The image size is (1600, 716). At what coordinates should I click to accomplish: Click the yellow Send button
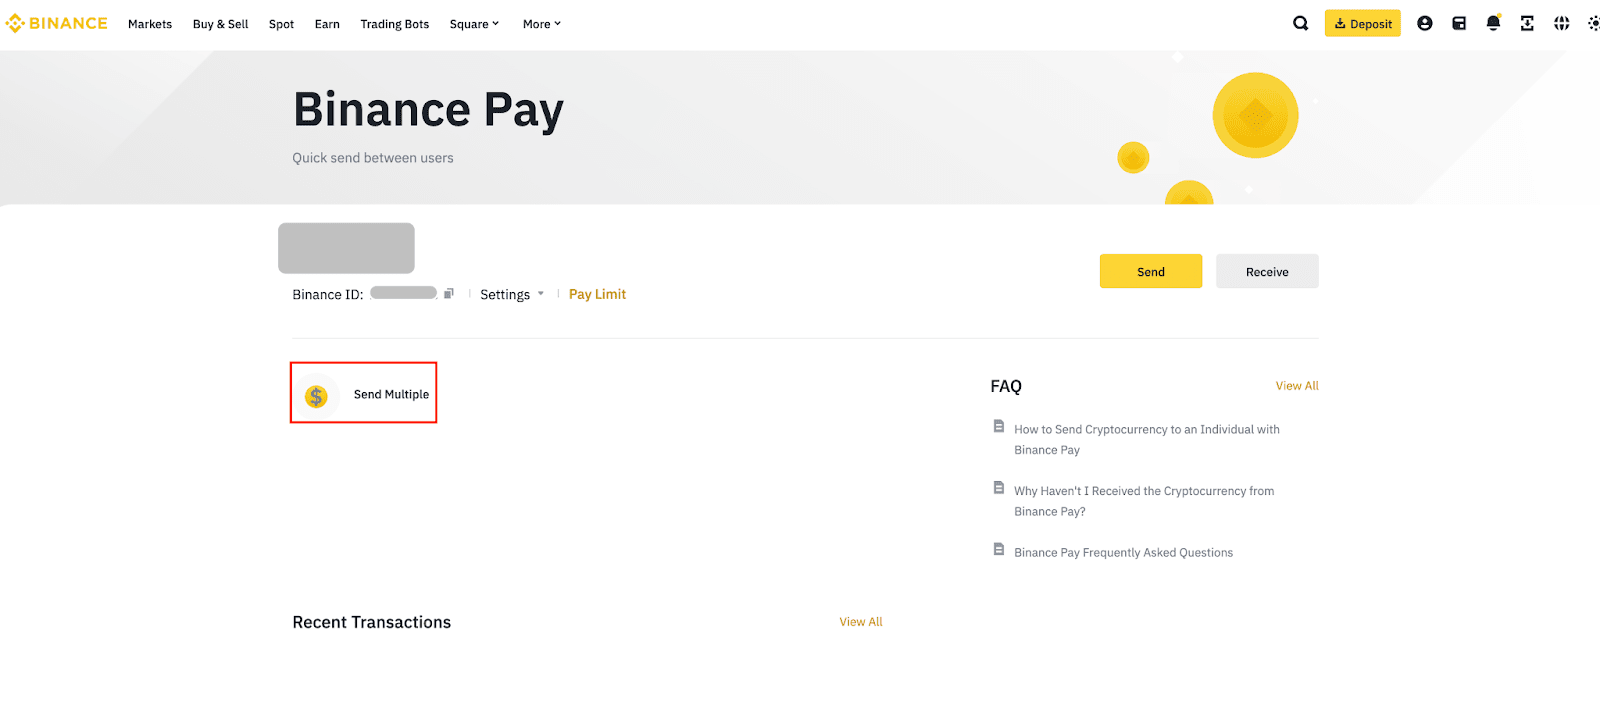pos(1151,271)
